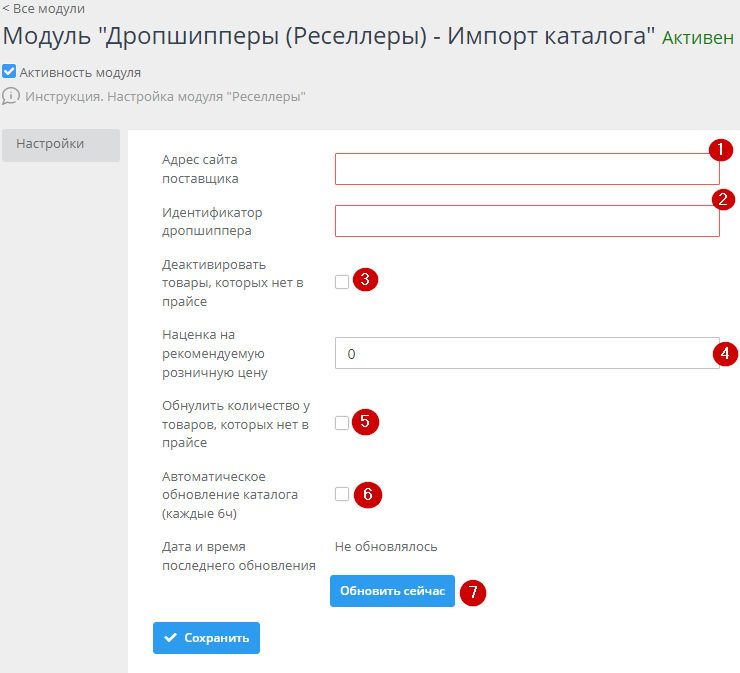Click the red number 3 marker
This screenshot has width=740, height=673.
coord(366,280)
